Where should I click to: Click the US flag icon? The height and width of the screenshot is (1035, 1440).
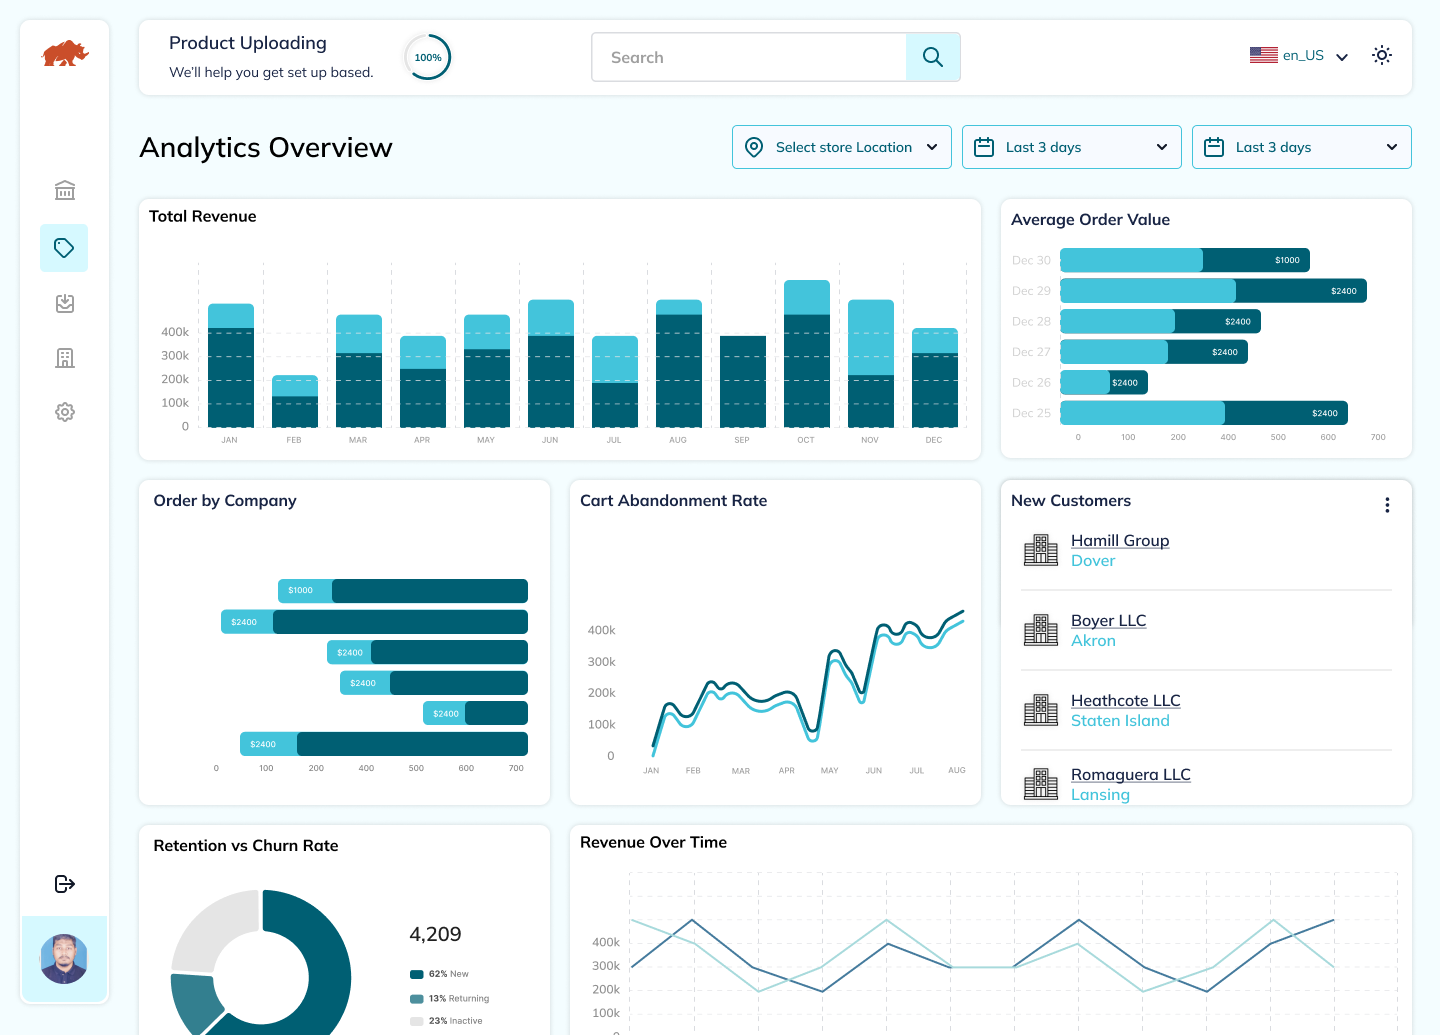tap(1264, 55)
